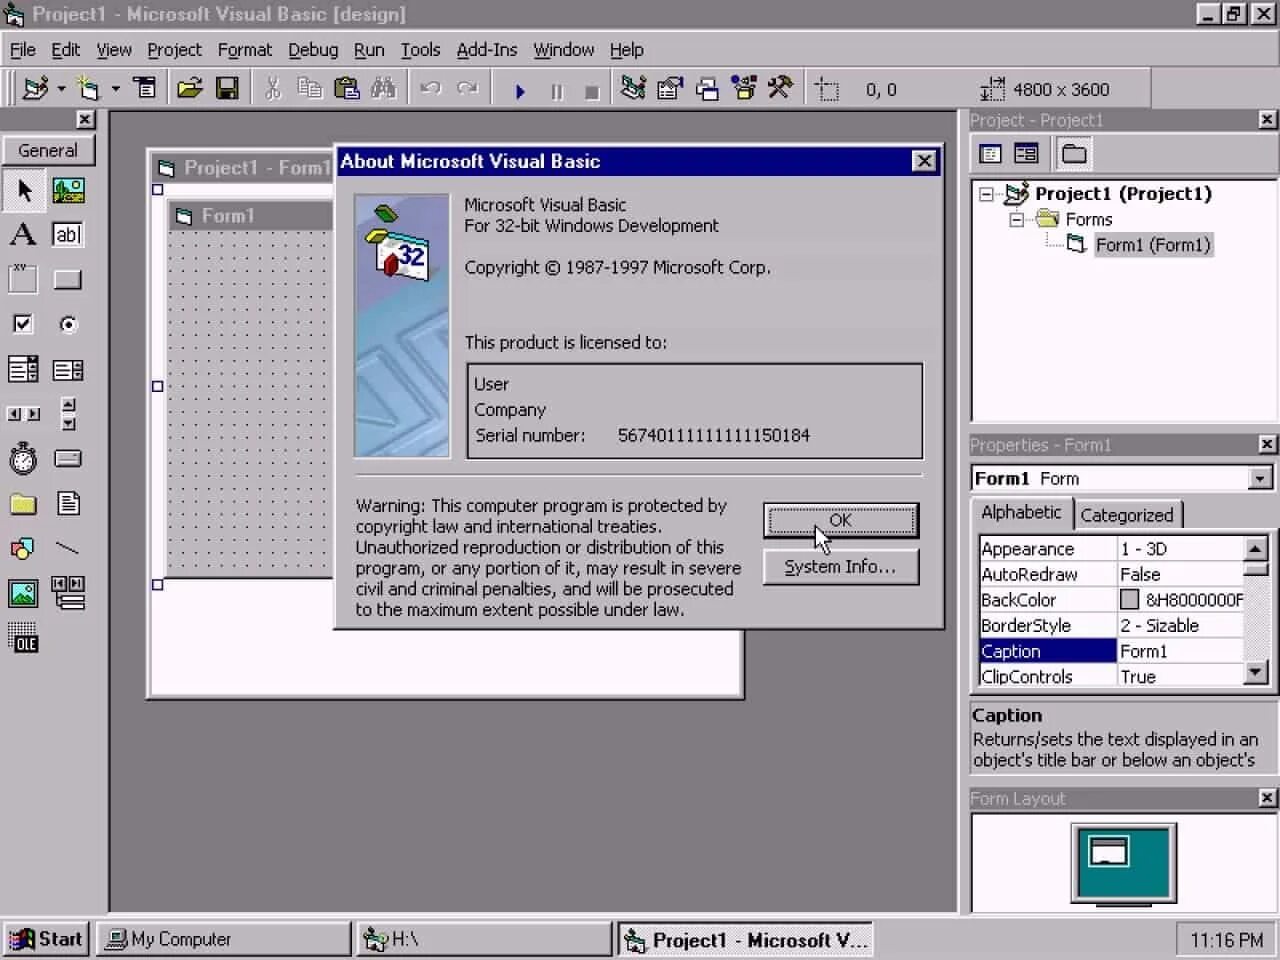The height and width of the screenshot is (960, 1280).
Task: Click the System Info button
Action: [840, 567]
